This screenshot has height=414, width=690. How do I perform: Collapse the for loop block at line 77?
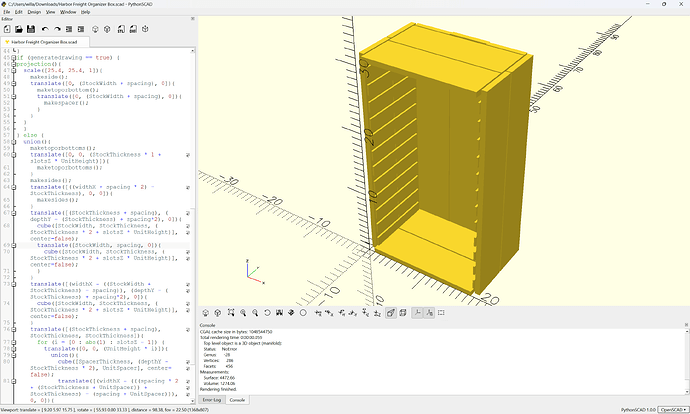tap(14, 342)
